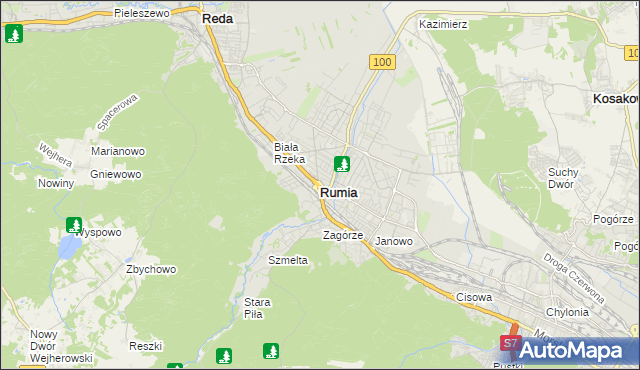Viewport: 640px width, 370px height.
Task: Click the Wyspowo village label
Action: click(98, 233)
